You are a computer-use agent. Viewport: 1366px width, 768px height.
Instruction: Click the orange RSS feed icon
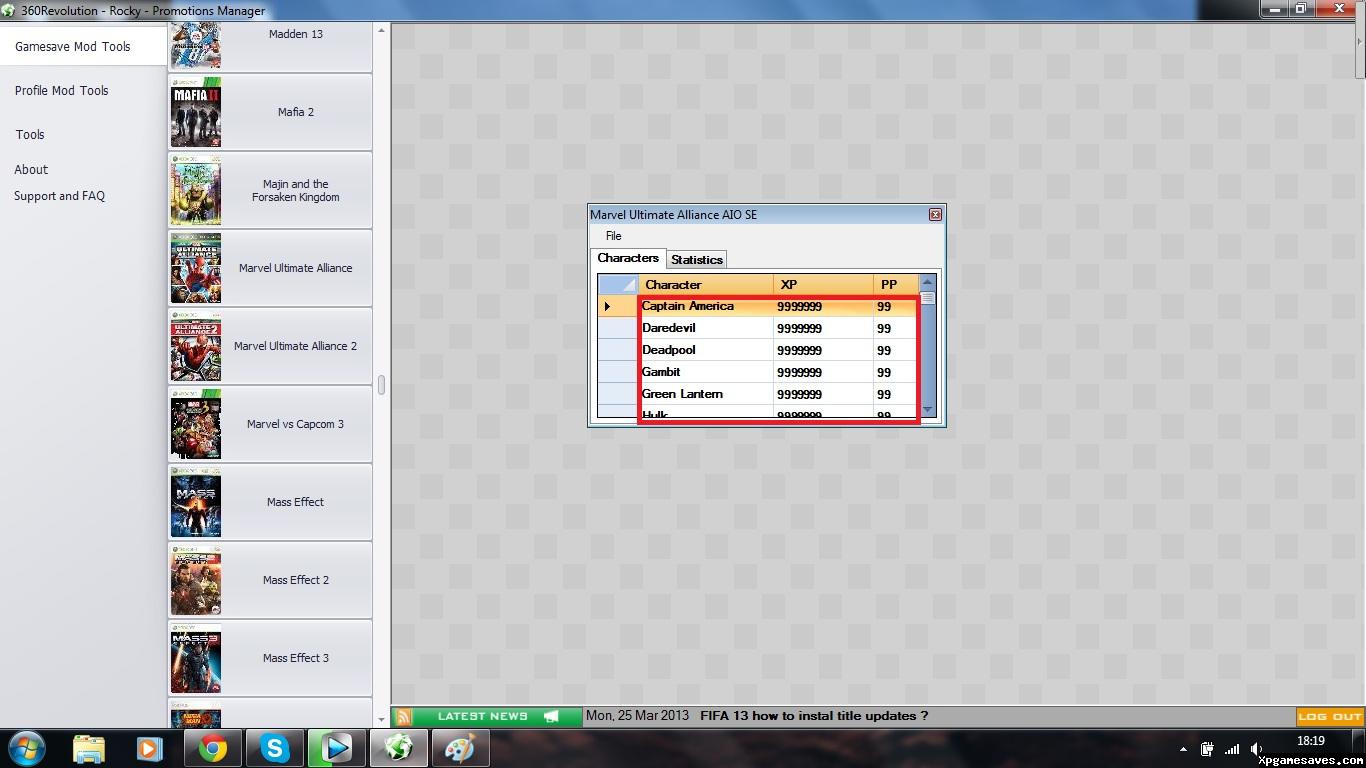click(x=403, y=716)
